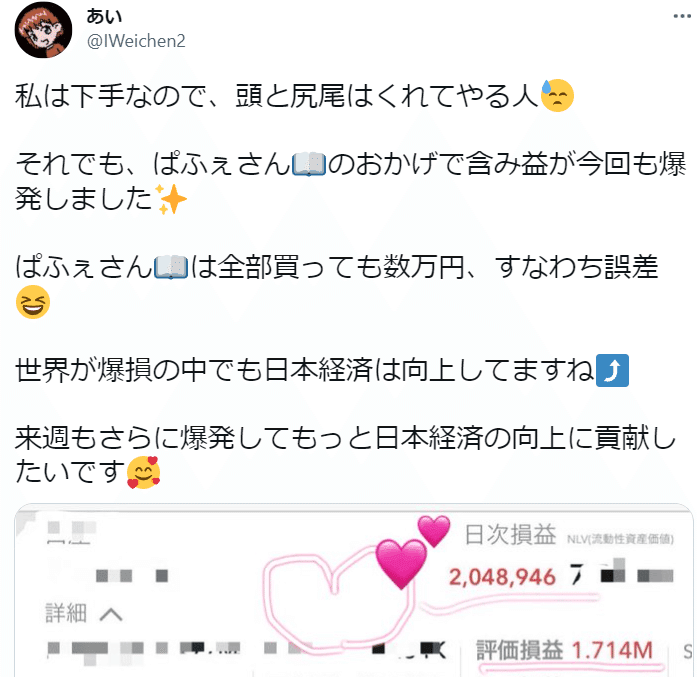Screen dimensions: 697x677
Task: Click the sparkles emoji after 発しました
Action: point(171,199)
